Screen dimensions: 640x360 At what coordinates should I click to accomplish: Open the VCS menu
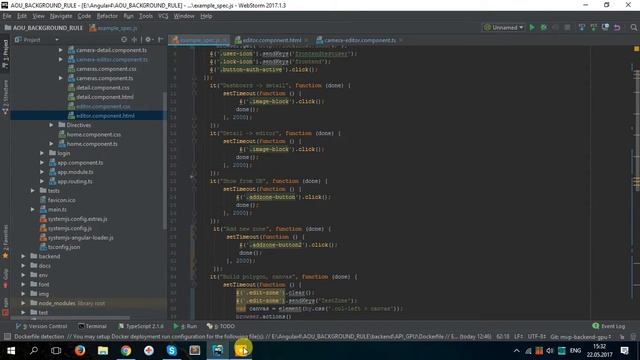(163, 16)
